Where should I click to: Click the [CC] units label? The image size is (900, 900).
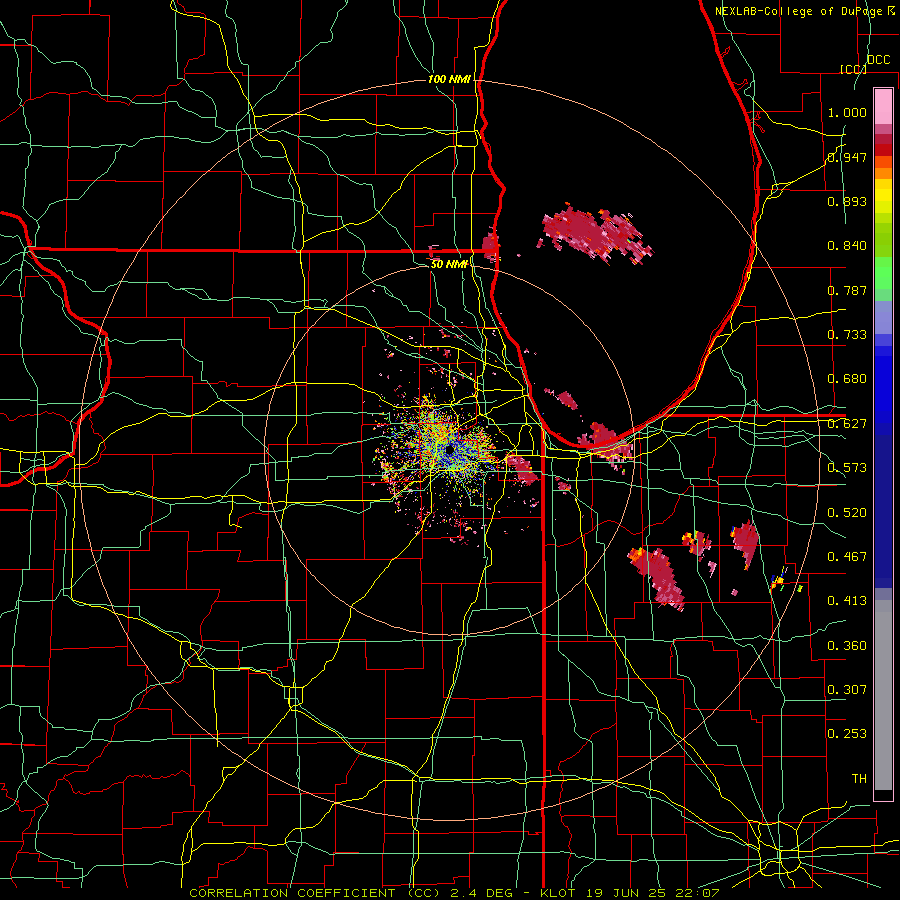(x=853, y=69)
